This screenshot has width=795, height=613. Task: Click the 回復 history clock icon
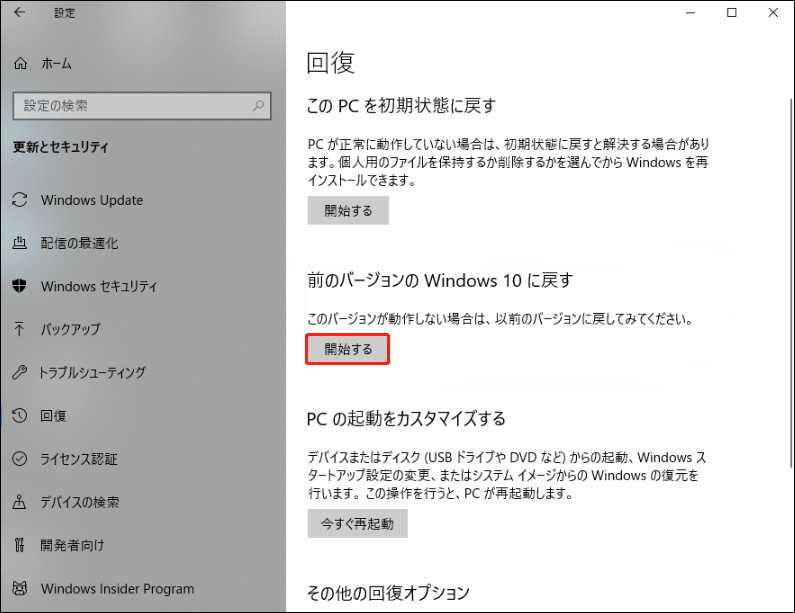click(19, 416)
